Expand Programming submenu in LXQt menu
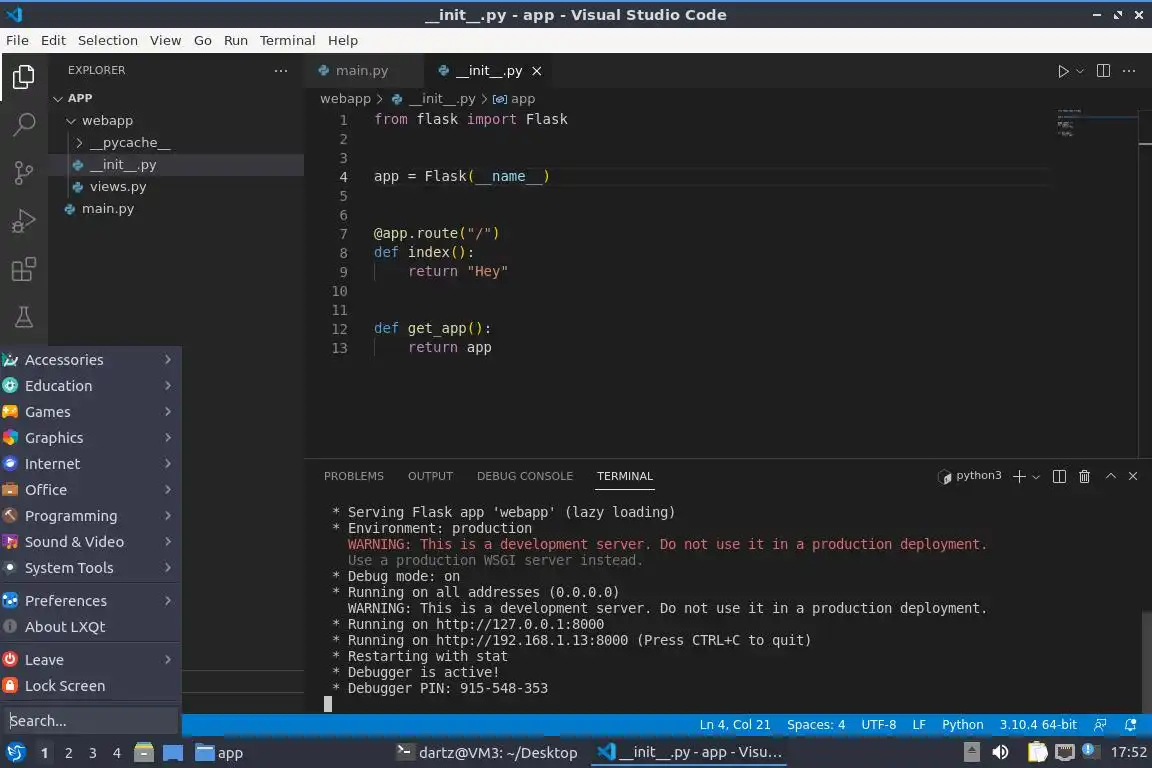1152x768 pixels. point(90,516)
